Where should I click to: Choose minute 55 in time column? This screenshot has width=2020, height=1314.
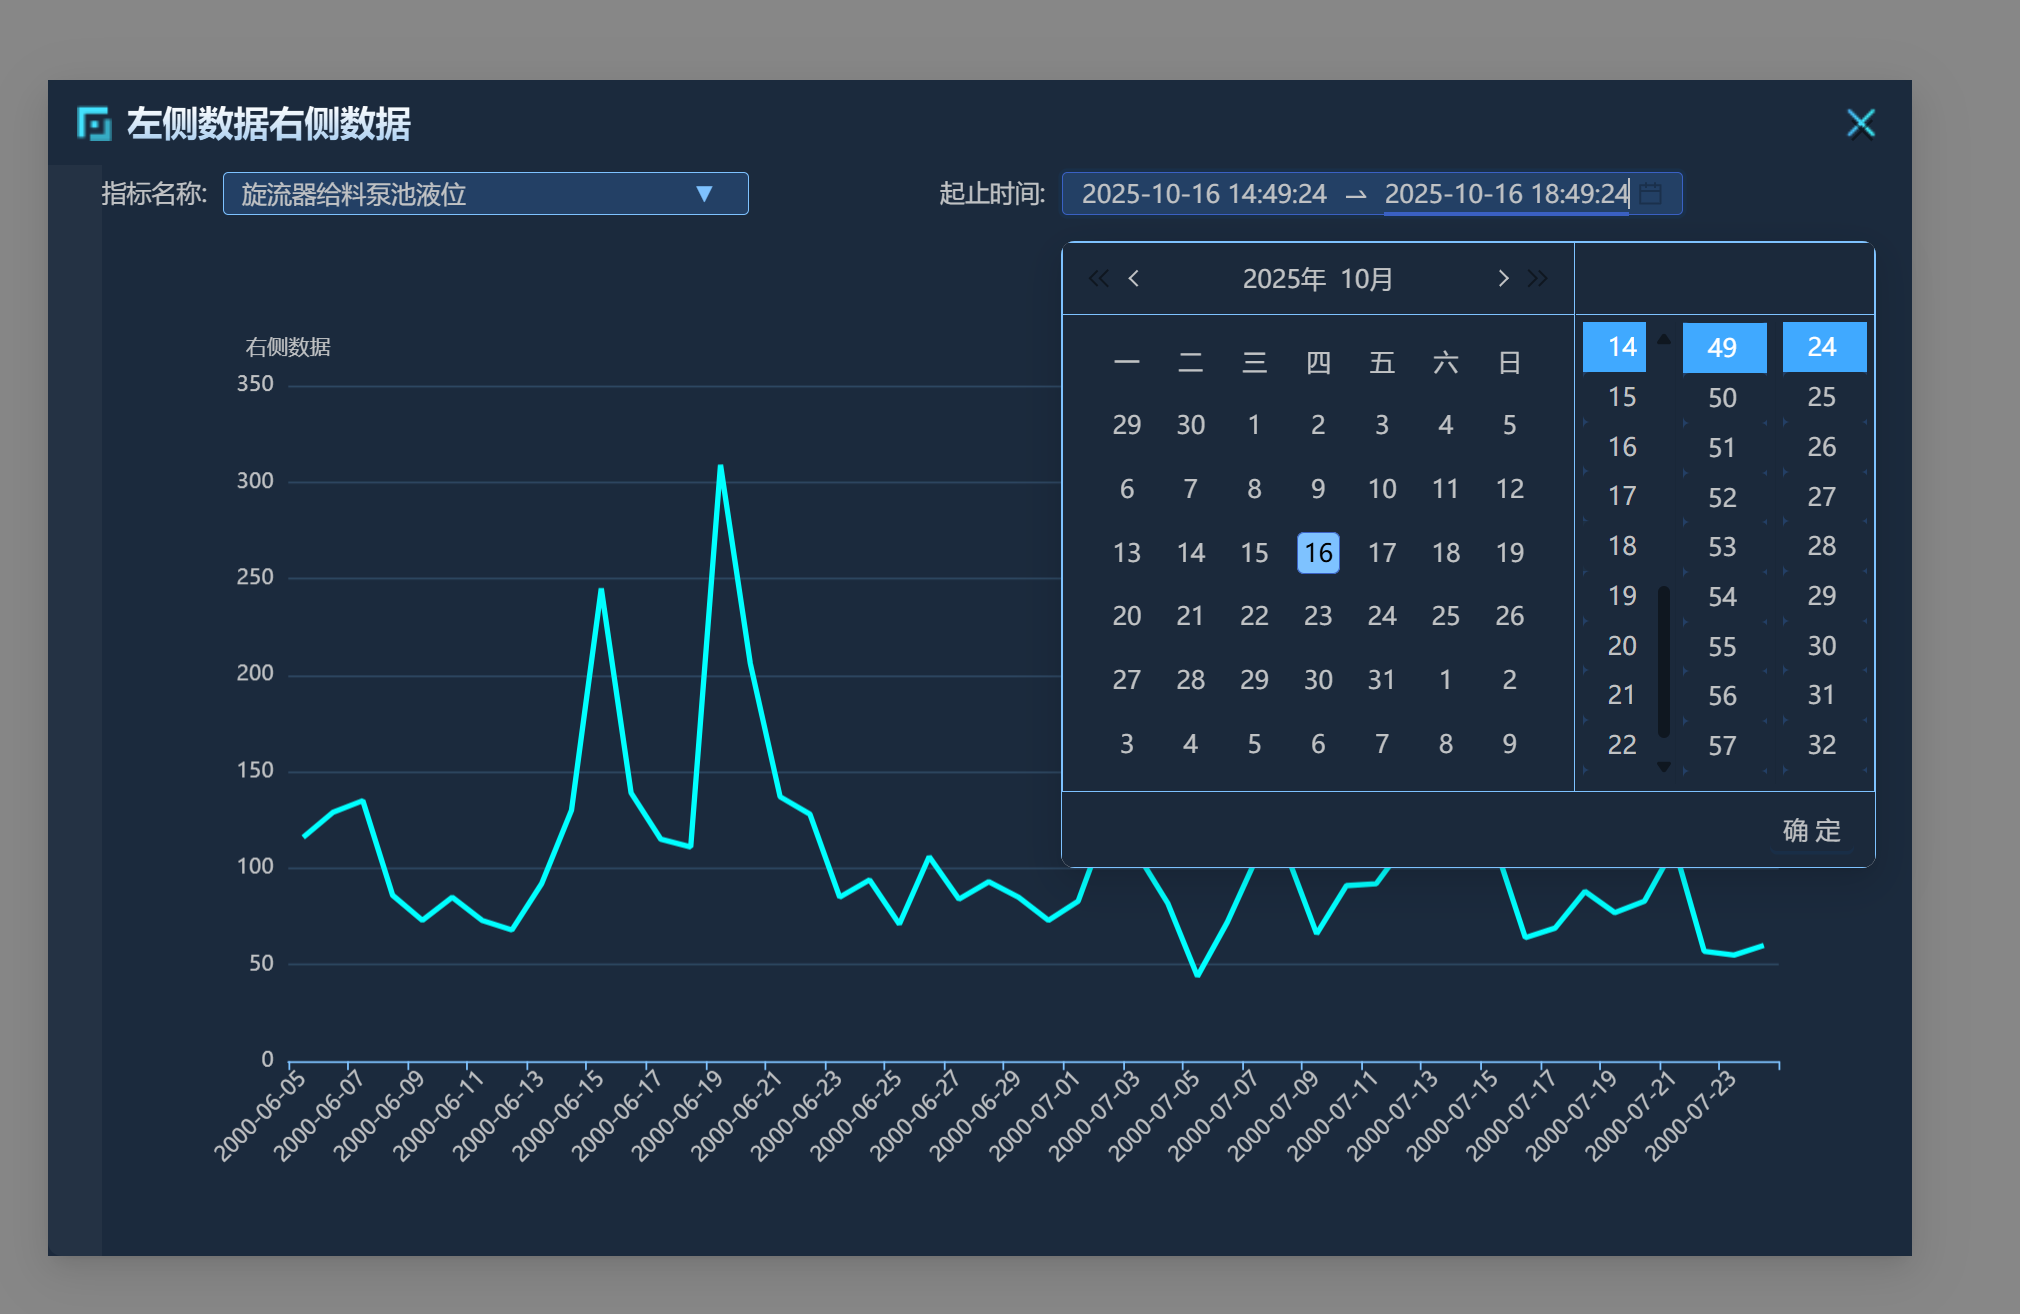point(1722,646)
